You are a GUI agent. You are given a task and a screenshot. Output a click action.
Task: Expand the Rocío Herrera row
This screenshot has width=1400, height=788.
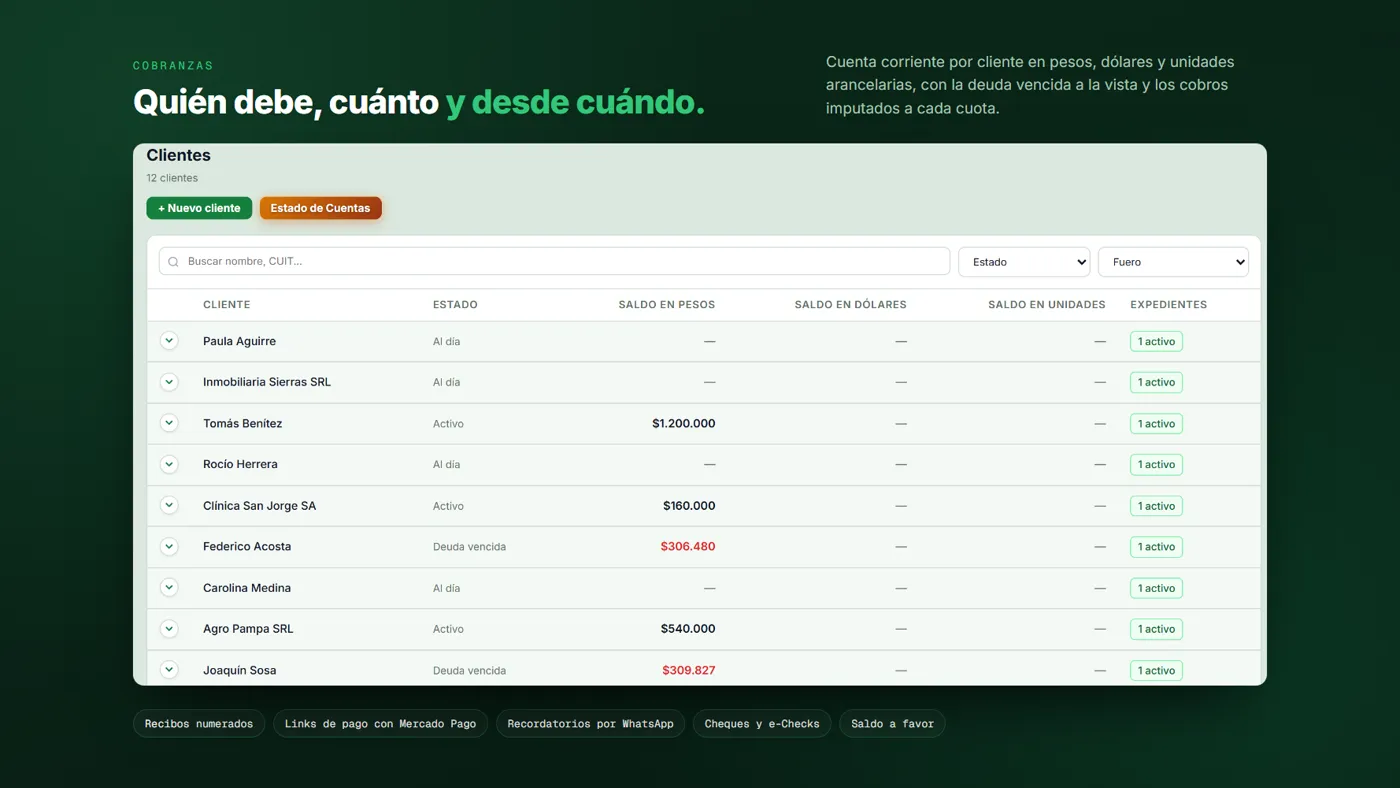coord(169,464)
